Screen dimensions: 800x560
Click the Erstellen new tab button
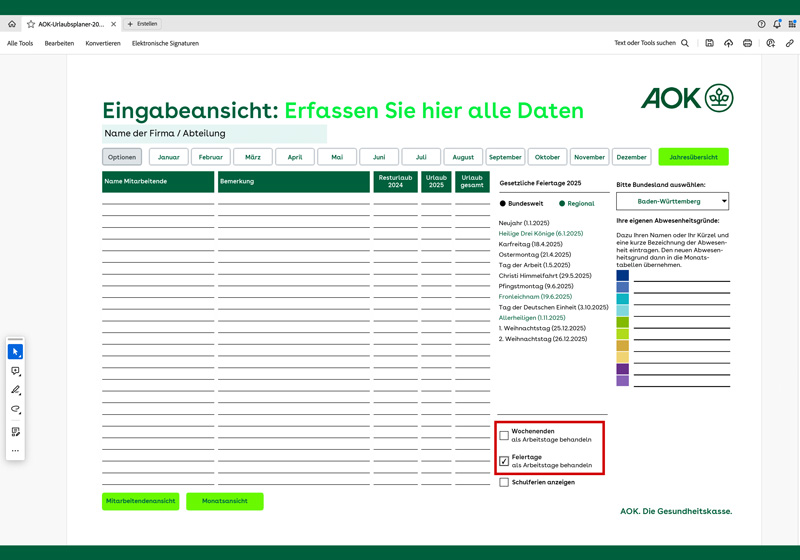(x=142, y=24)
